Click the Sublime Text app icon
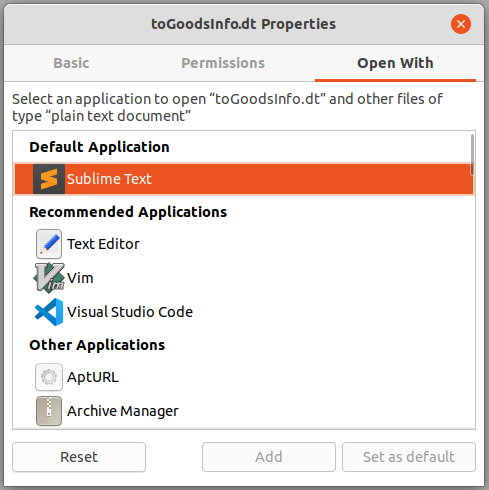The height and width of the screenshot is (490, 489). click(x=49, y=179)
